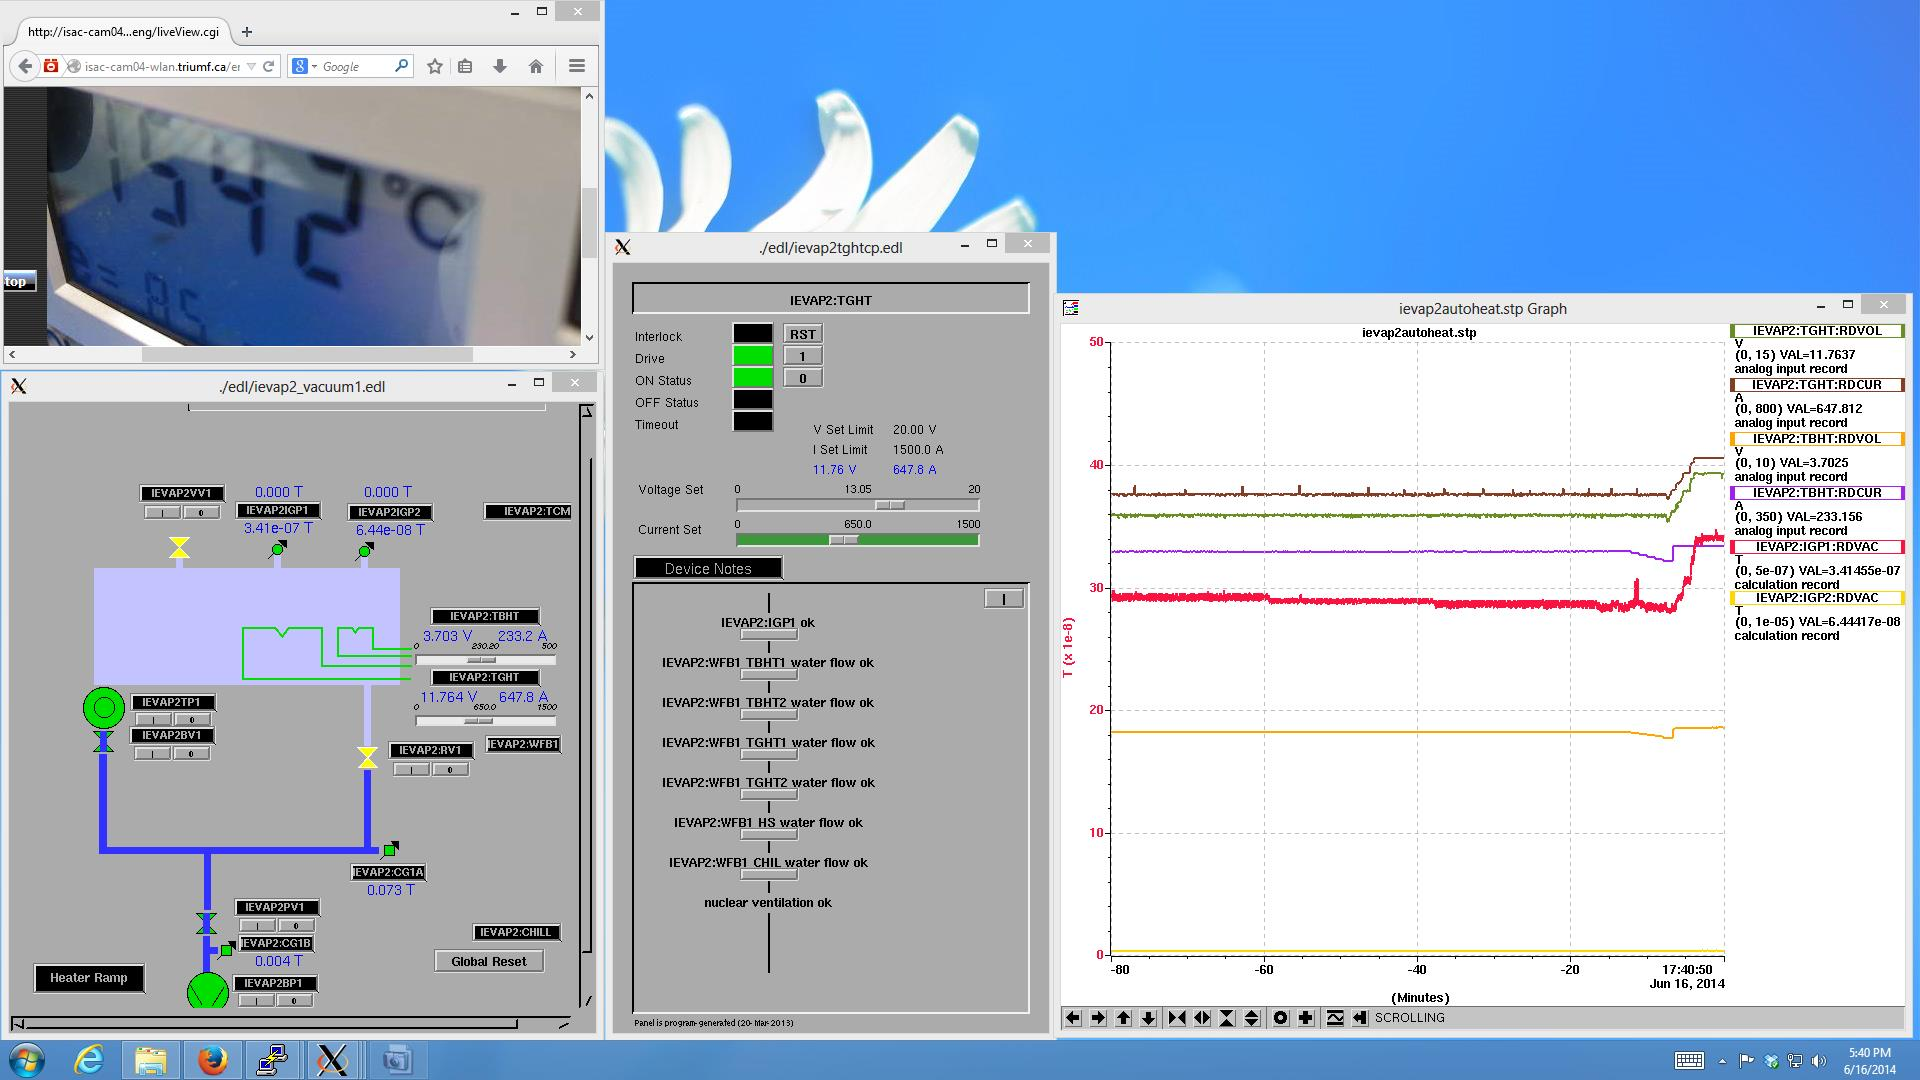The height and width of the screenshot is (1080, 1920).
Task: Click the RST interlock reset button
Action: click(803, 334)
